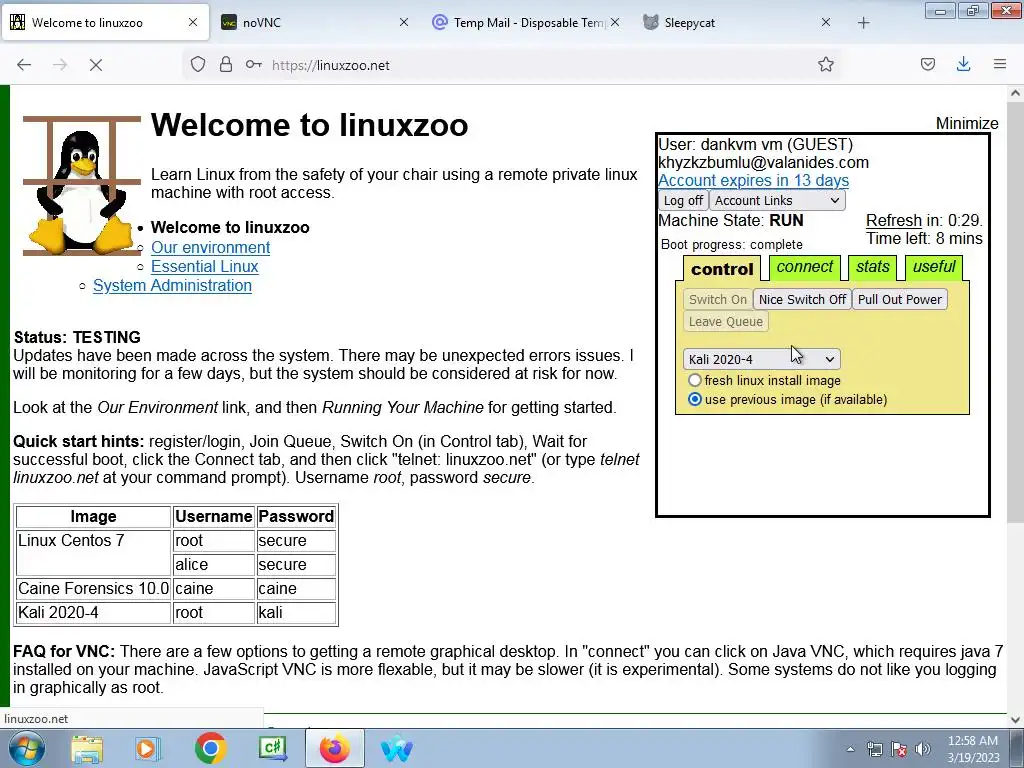Click the scrollbar down arrow
This screenshot has width=1024, height=768.
pyautogui.click(x=1015, y=720)
